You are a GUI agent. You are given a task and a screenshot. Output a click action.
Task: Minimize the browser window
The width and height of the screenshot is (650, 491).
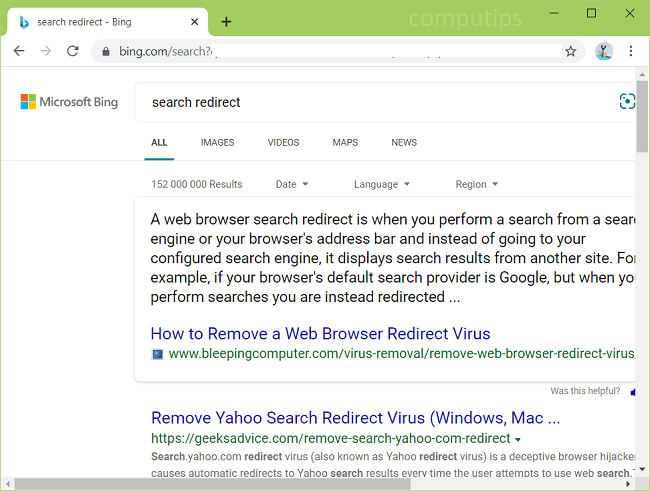pyautogui.click(x=554, y=13)
